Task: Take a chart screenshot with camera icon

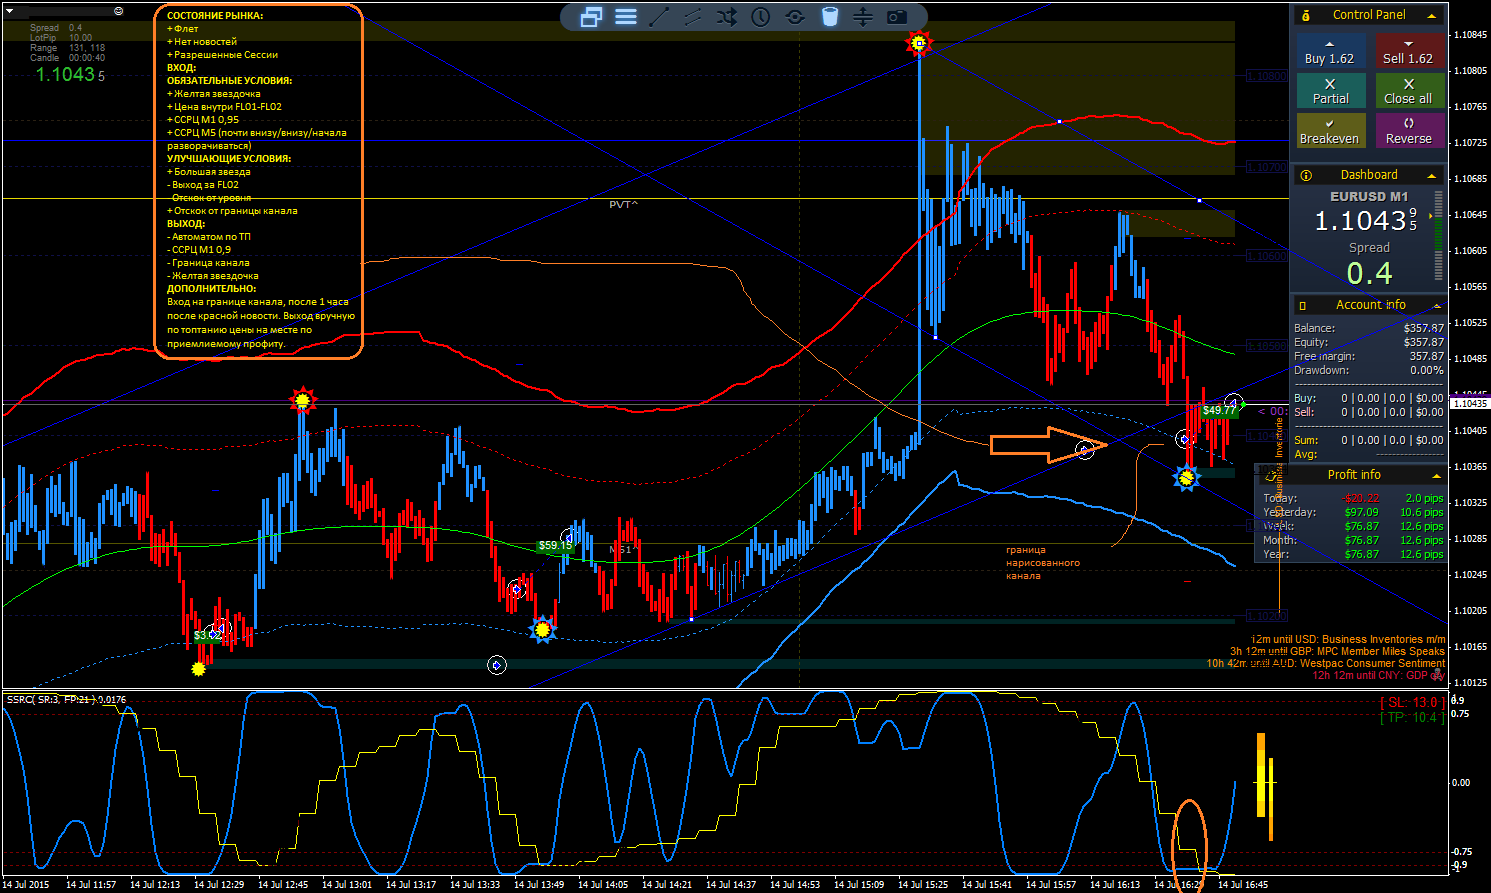Action: click(897, 17)
